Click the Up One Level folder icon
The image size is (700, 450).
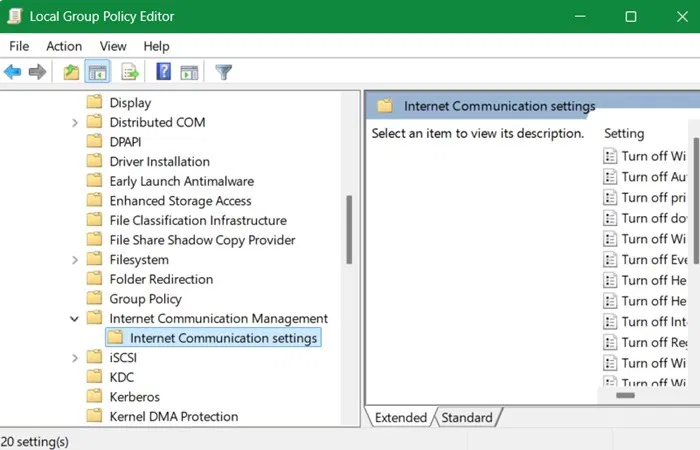point(71,72)
